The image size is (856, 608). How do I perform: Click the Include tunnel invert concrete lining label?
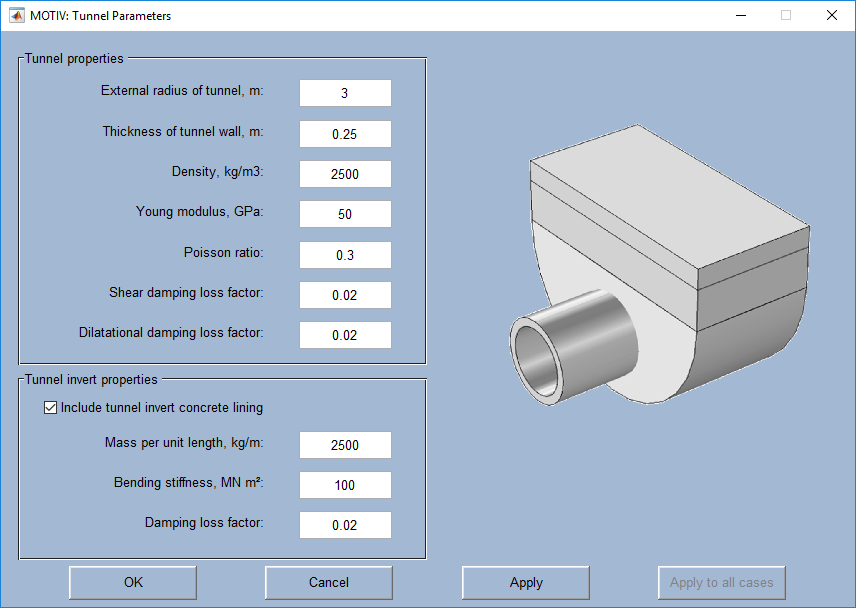point(162,408)
